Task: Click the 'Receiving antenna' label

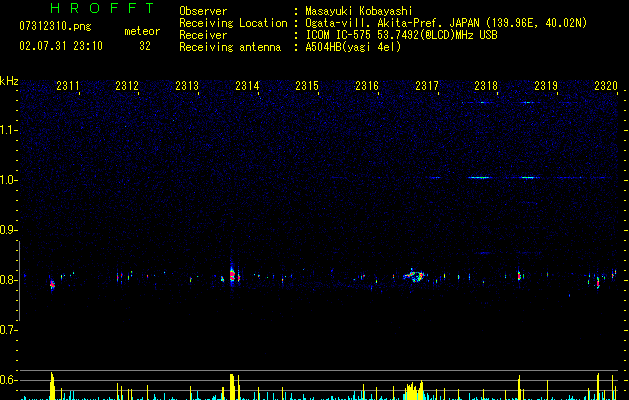Action: tap(230, 47)
